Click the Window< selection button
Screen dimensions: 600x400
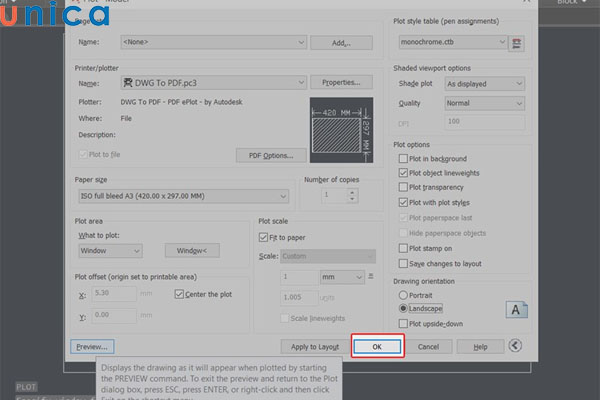tap(191, 250)
